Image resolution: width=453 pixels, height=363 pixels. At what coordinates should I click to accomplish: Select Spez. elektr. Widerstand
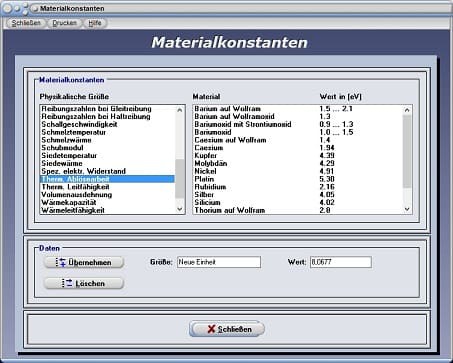(x=107, y=171)
